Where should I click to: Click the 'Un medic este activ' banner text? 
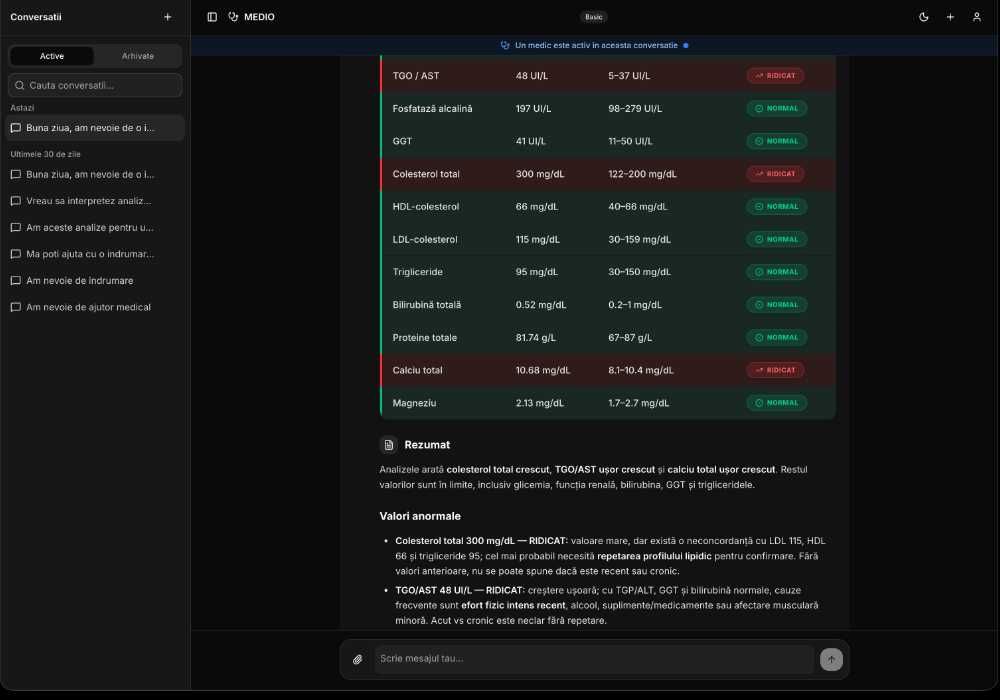[596, 45]
